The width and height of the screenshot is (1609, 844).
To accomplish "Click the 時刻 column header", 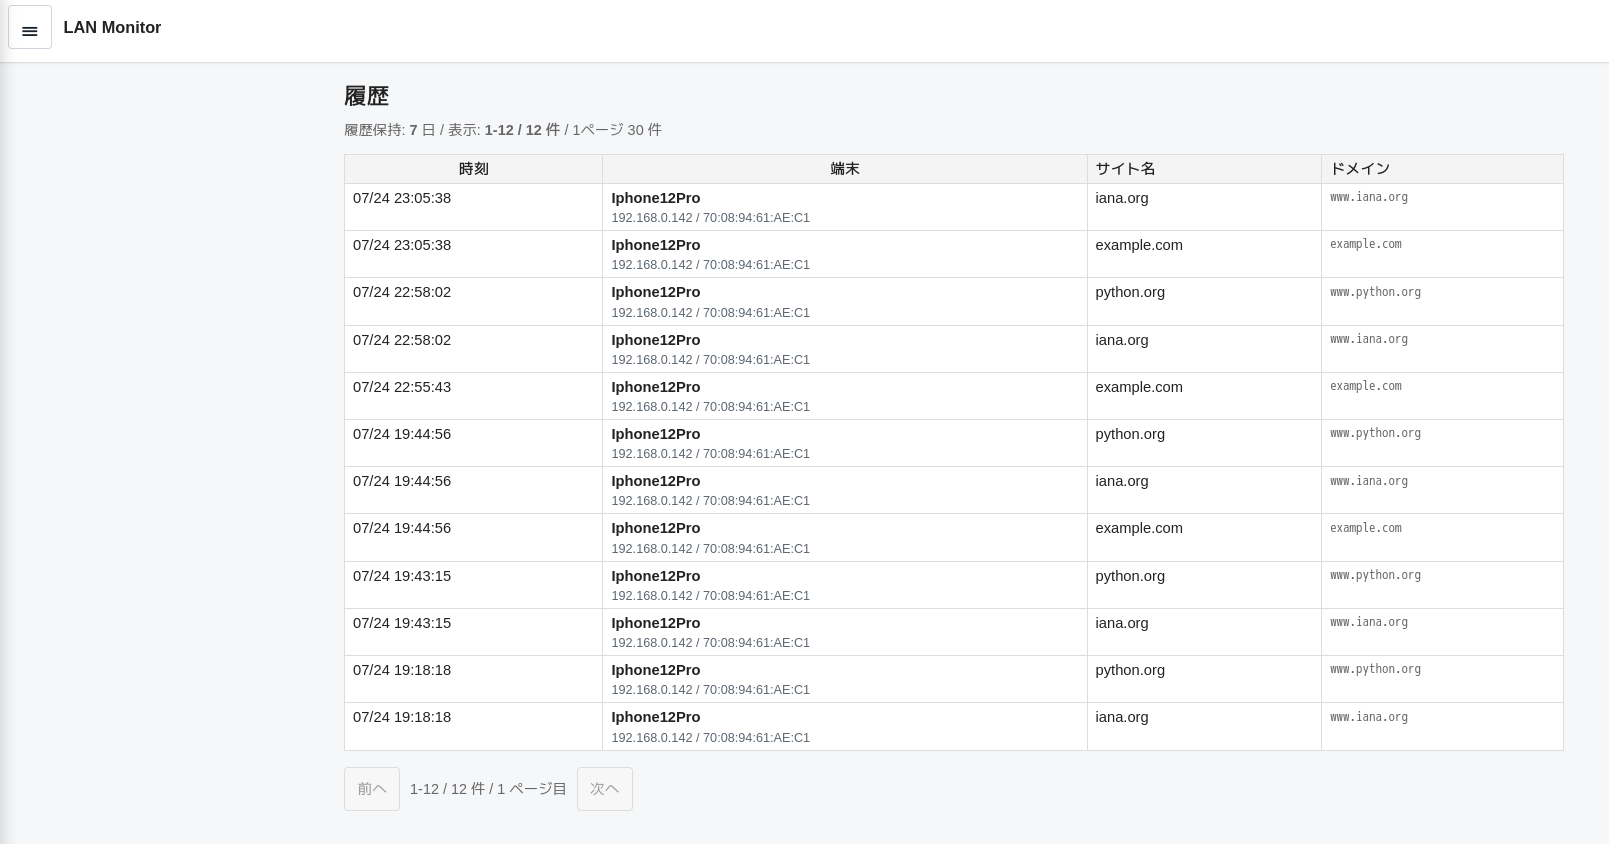I will [x=474, y=169].
